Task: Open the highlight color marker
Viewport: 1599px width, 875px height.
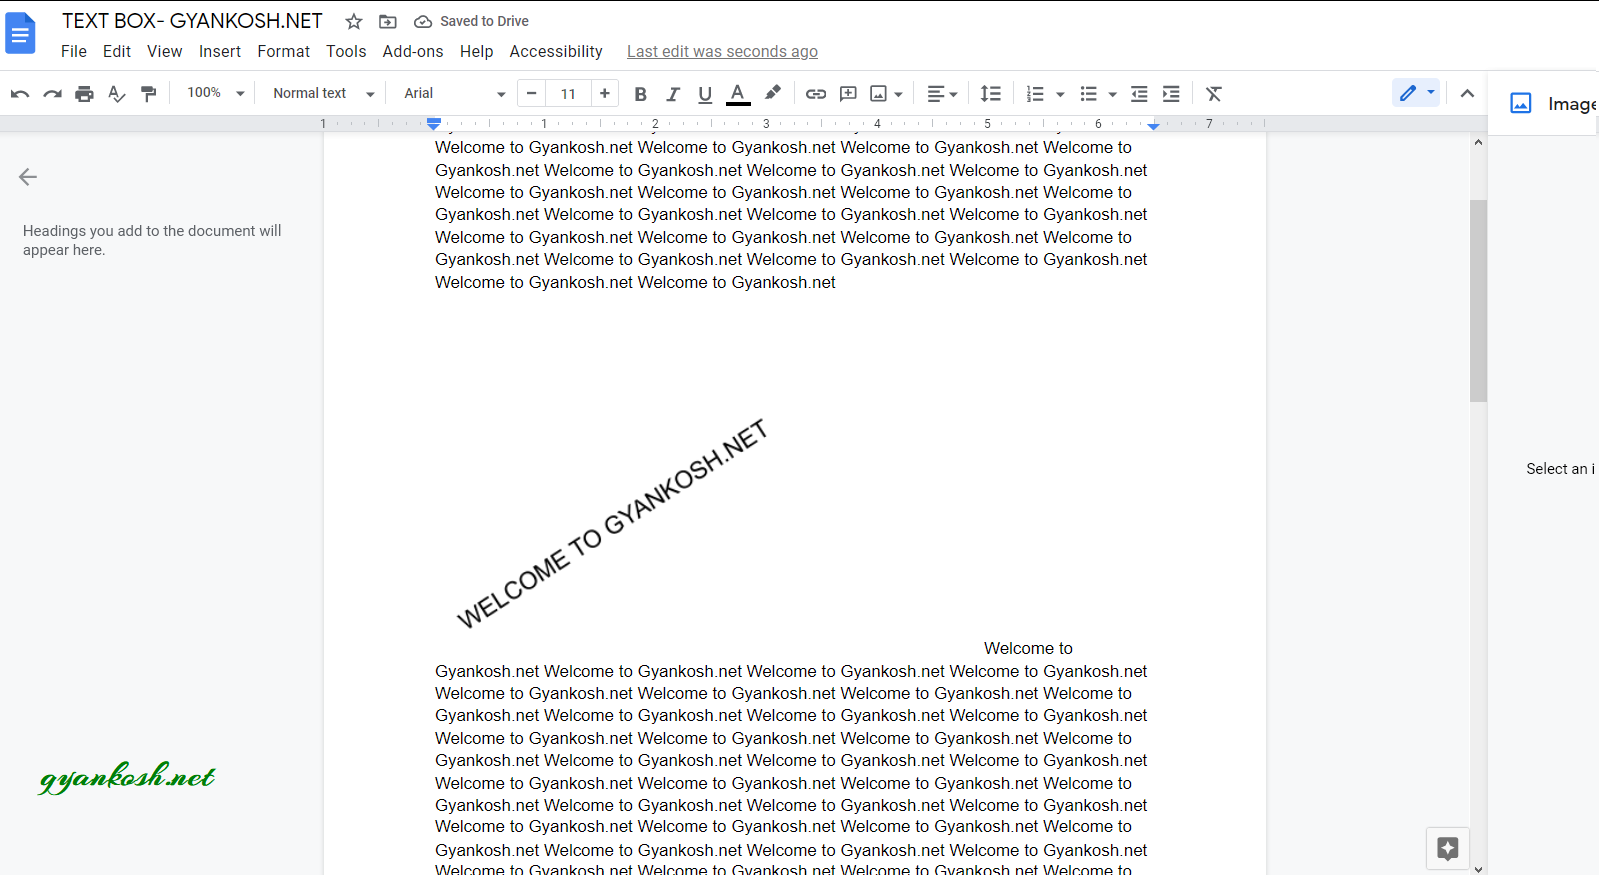Action: click(x=772, y=94)
